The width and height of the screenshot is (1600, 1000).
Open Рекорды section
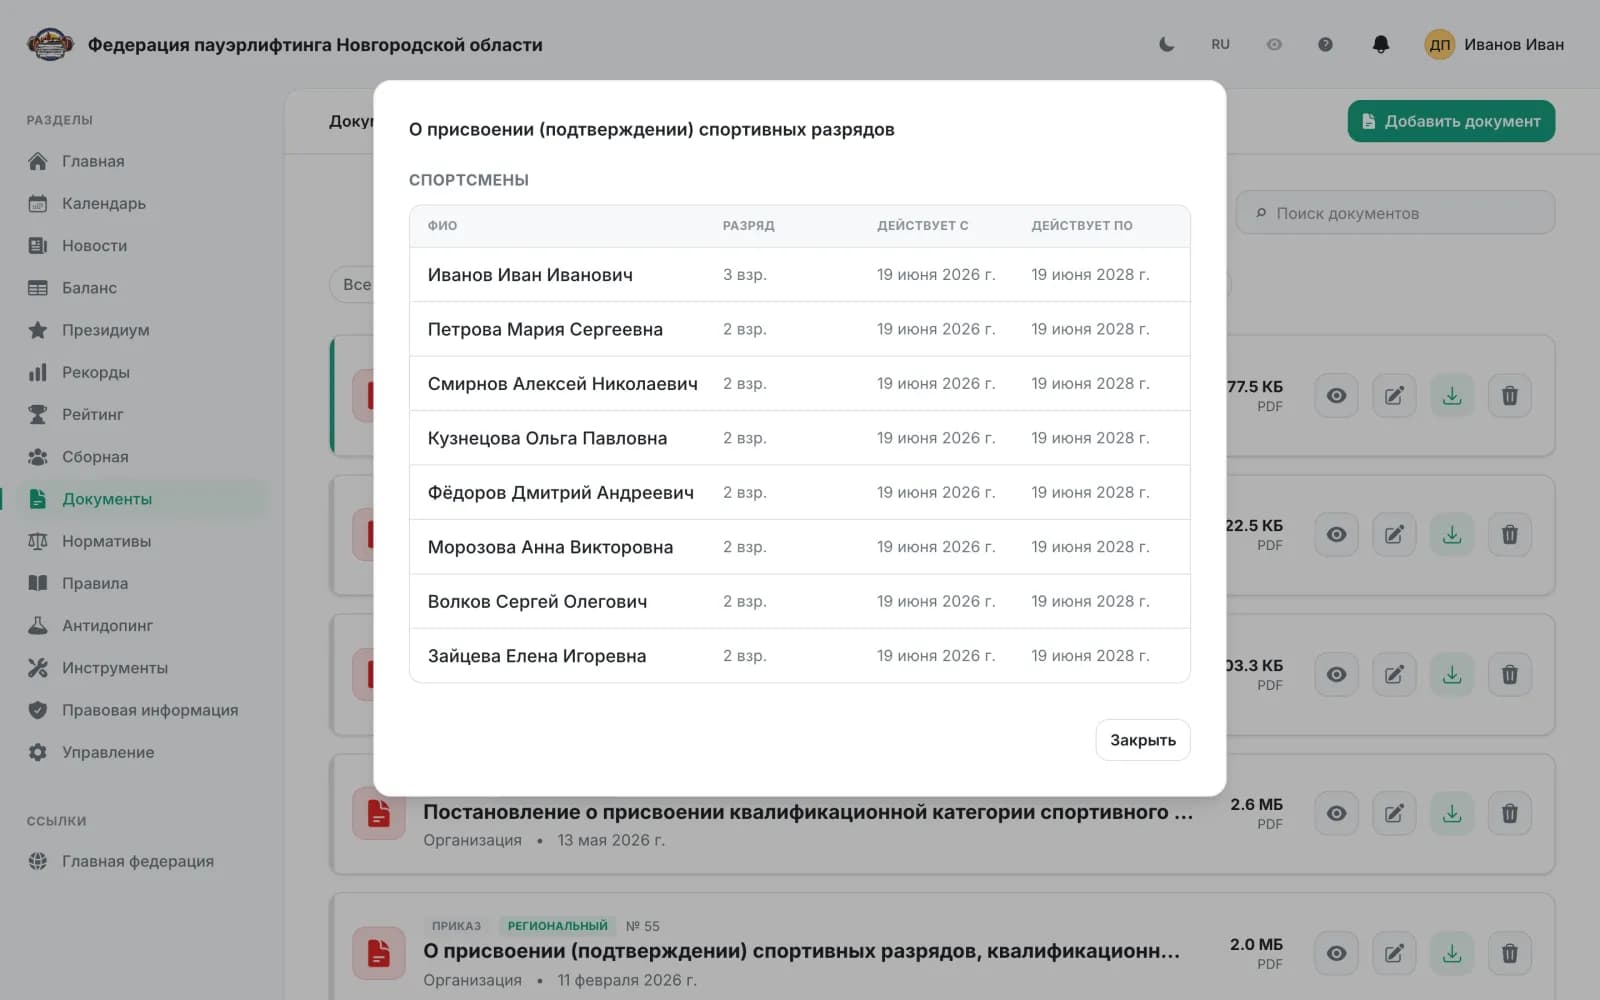click(96, 372)
